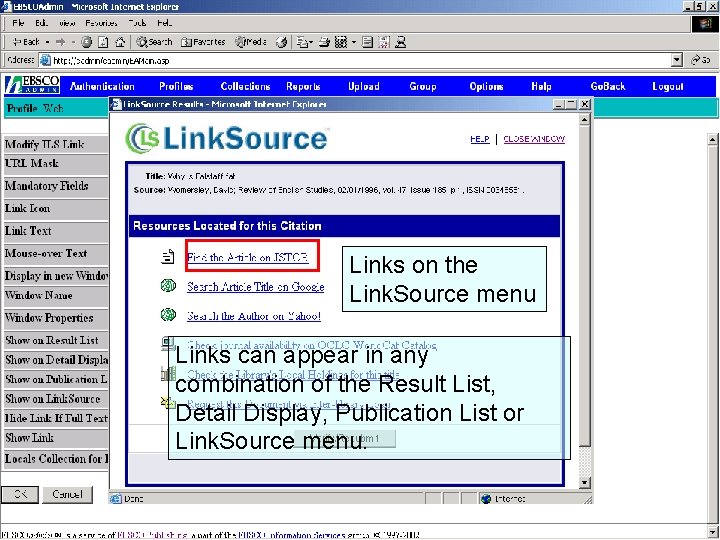Screen dimensions: 720x540
Task: Open the Reports tab
Action: click(x=303, y=86)
